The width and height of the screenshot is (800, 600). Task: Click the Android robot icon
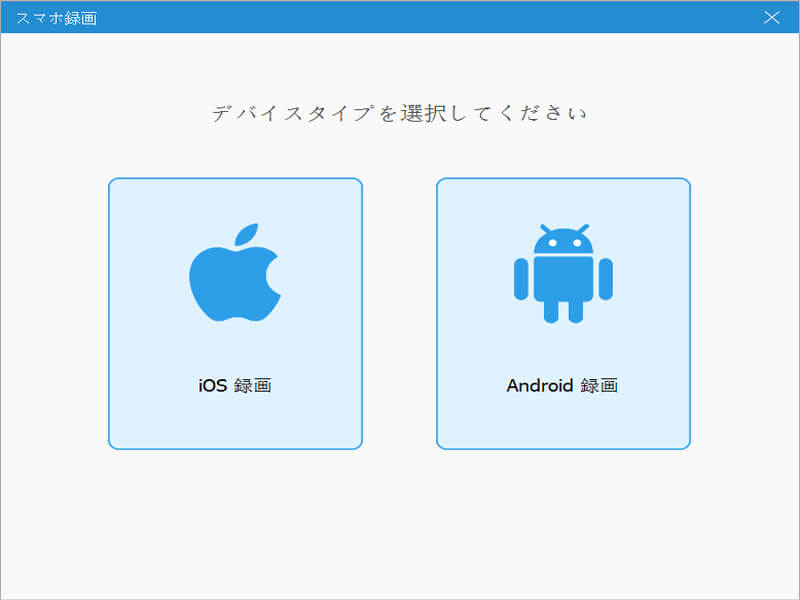(563, 273)
